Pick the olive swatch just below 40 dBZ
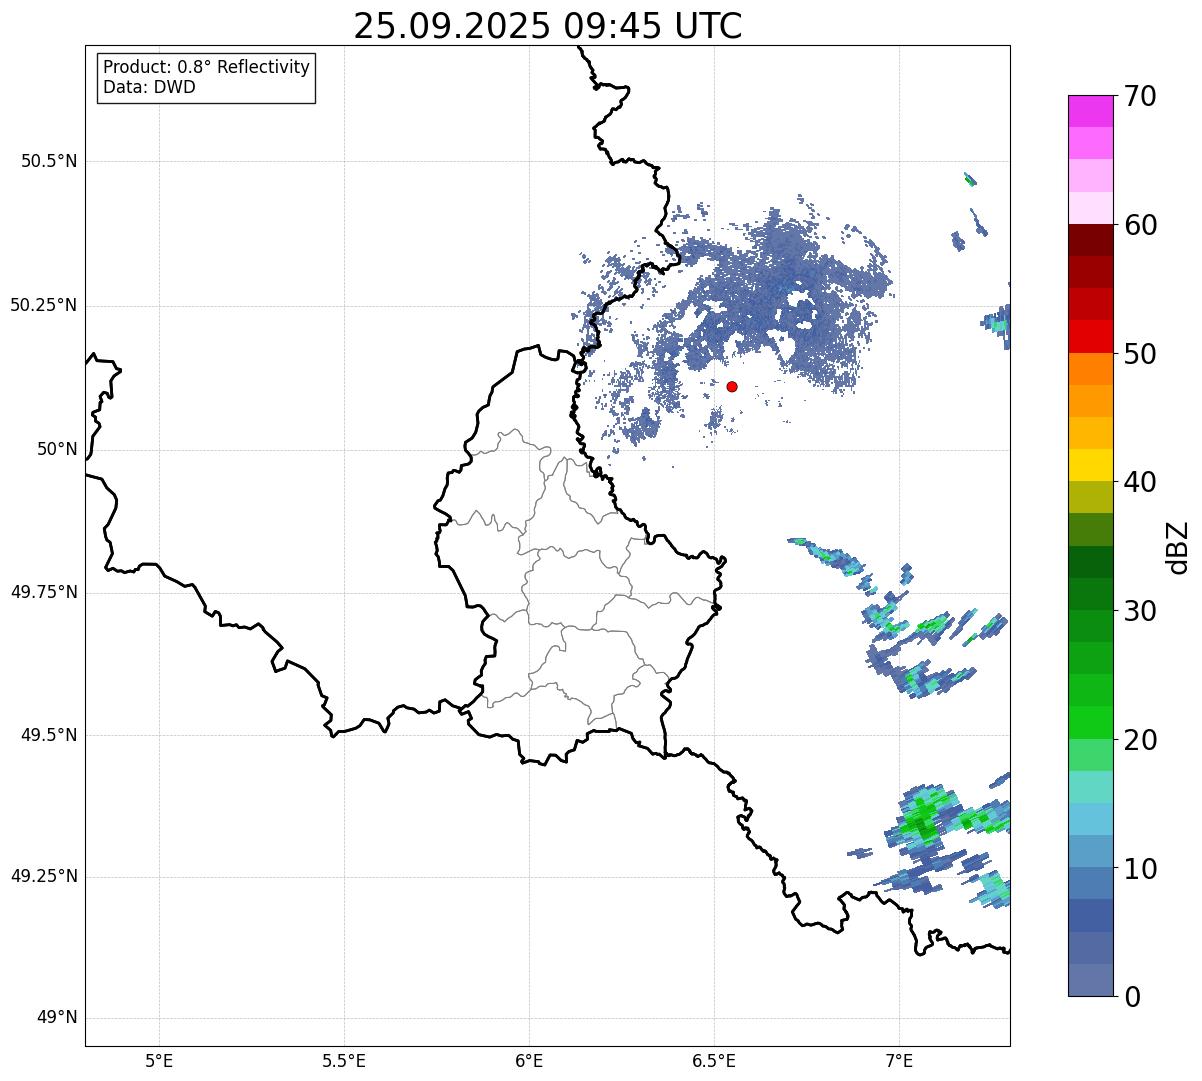This screenshot has height=1081, width=1202. [1091, 497]
